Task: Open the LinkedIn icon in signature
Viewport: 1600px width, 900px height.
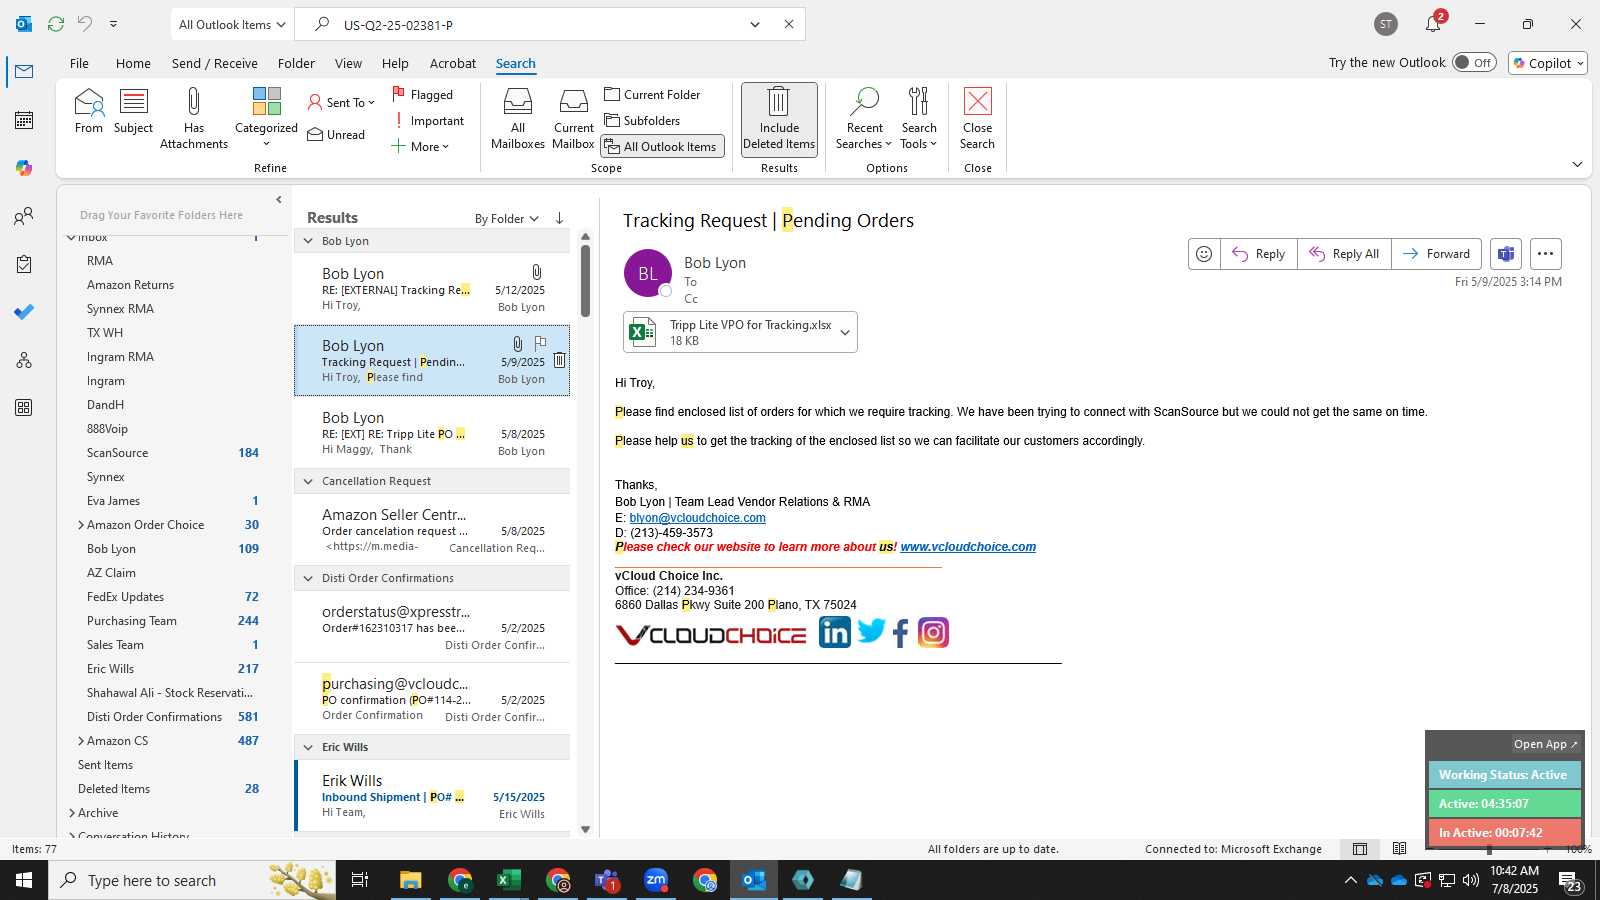Action: pyautogui.click(x=834, y=632)
